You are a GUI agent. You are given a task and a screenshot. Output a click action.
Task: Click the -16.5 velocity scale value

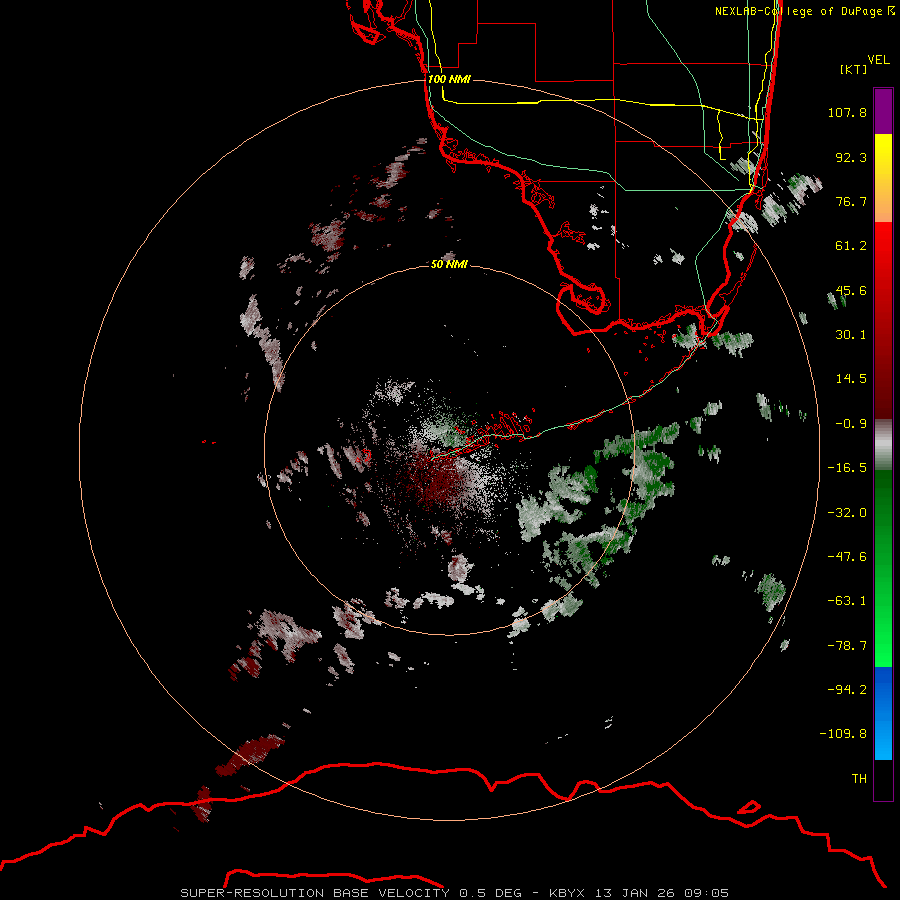tap(847, 468)
